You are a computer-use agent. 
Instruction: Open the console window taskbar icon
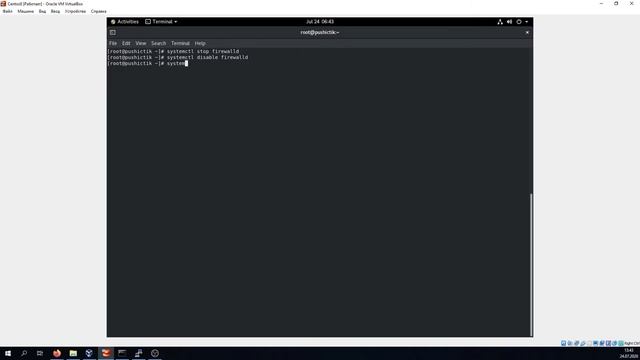click(x=122, y=353)
